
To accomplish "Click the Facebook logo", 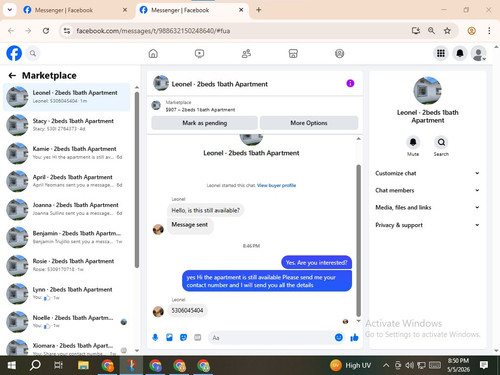I will pos(14,53).
